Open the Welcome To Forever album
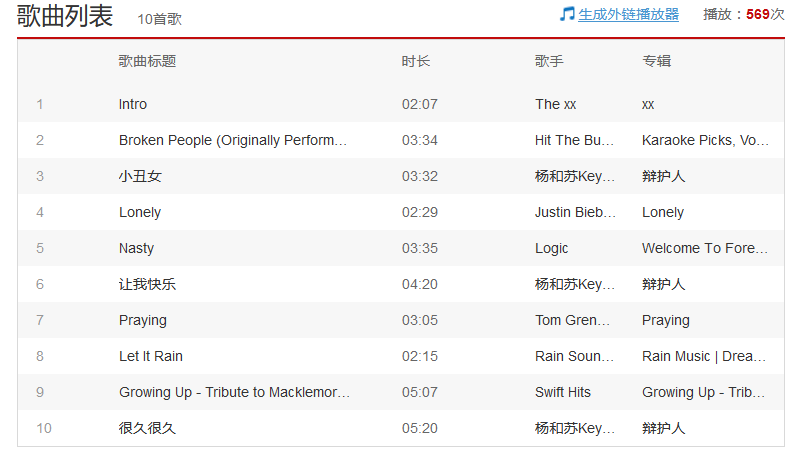 point(705,248)
